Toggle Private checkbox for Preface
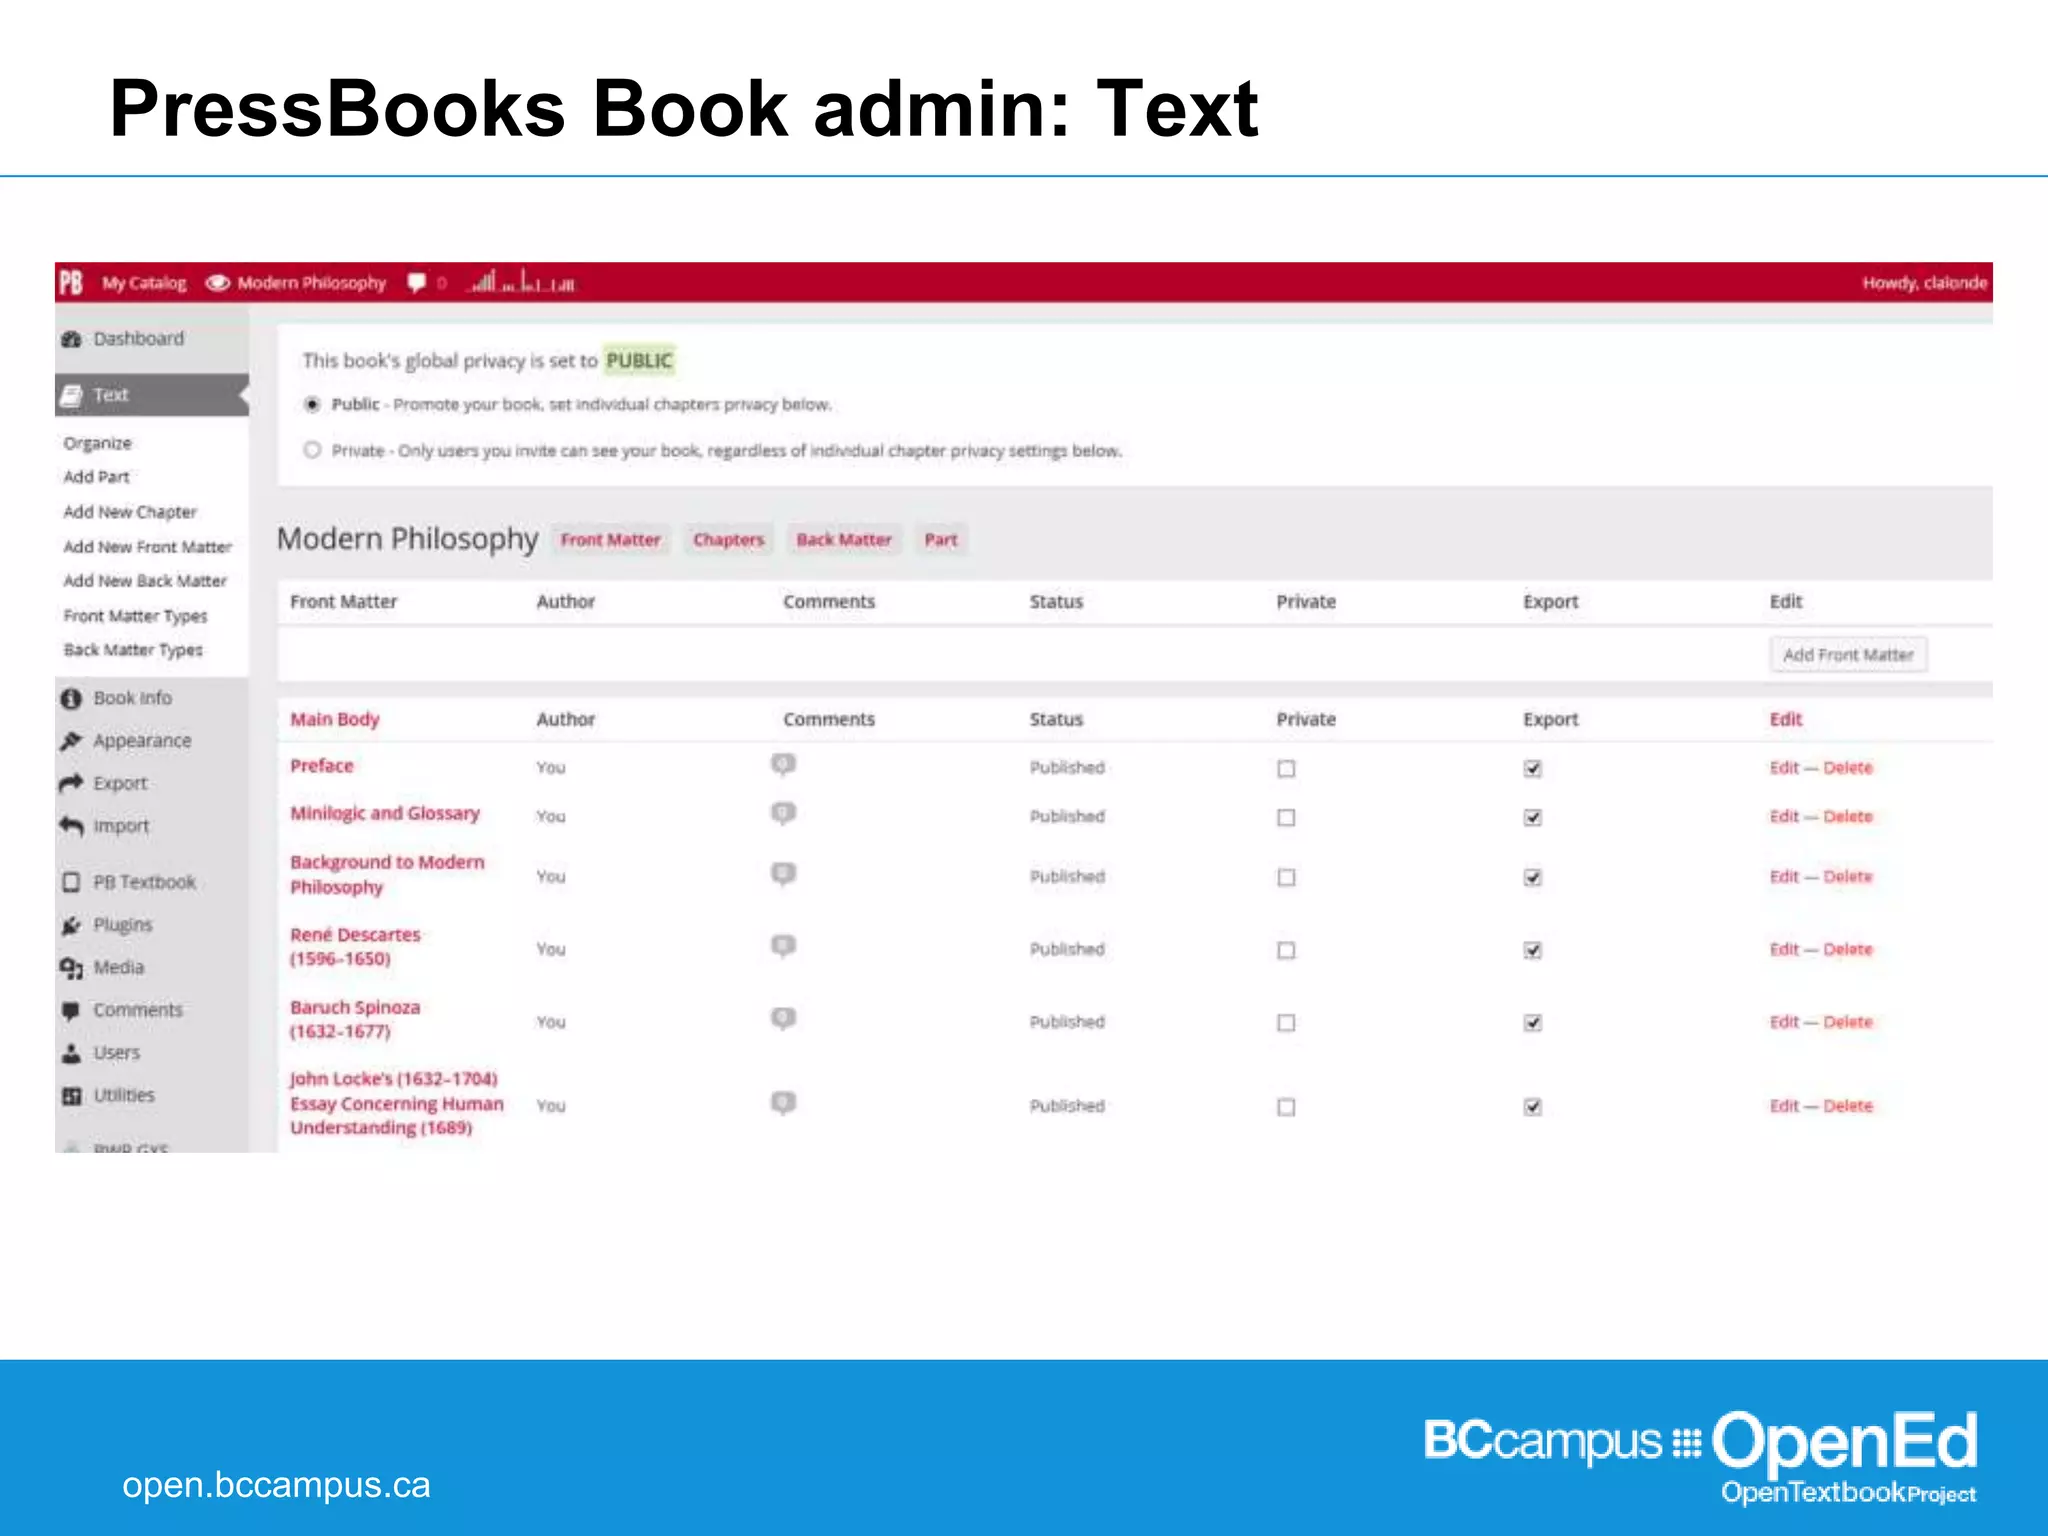2048x1536 pixels. click(1286, 768)
